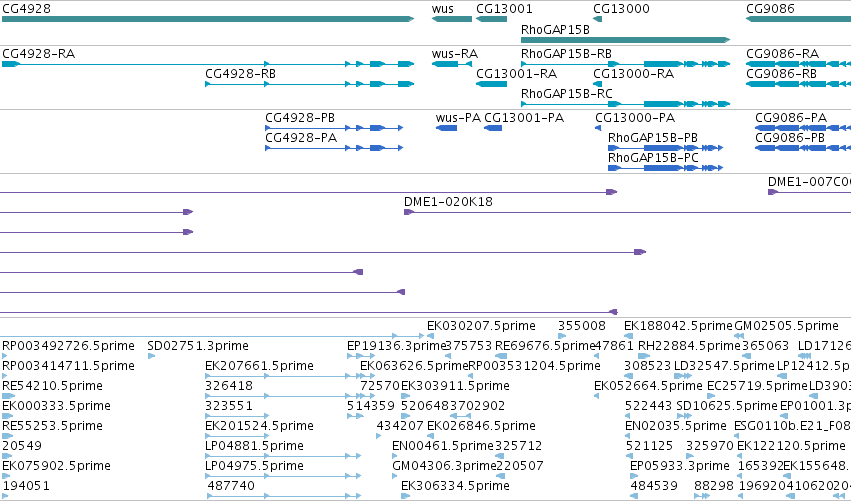Open the EK306334.5prime EST label
This screenshot has width=851, height=501.
tap(455, 486)
